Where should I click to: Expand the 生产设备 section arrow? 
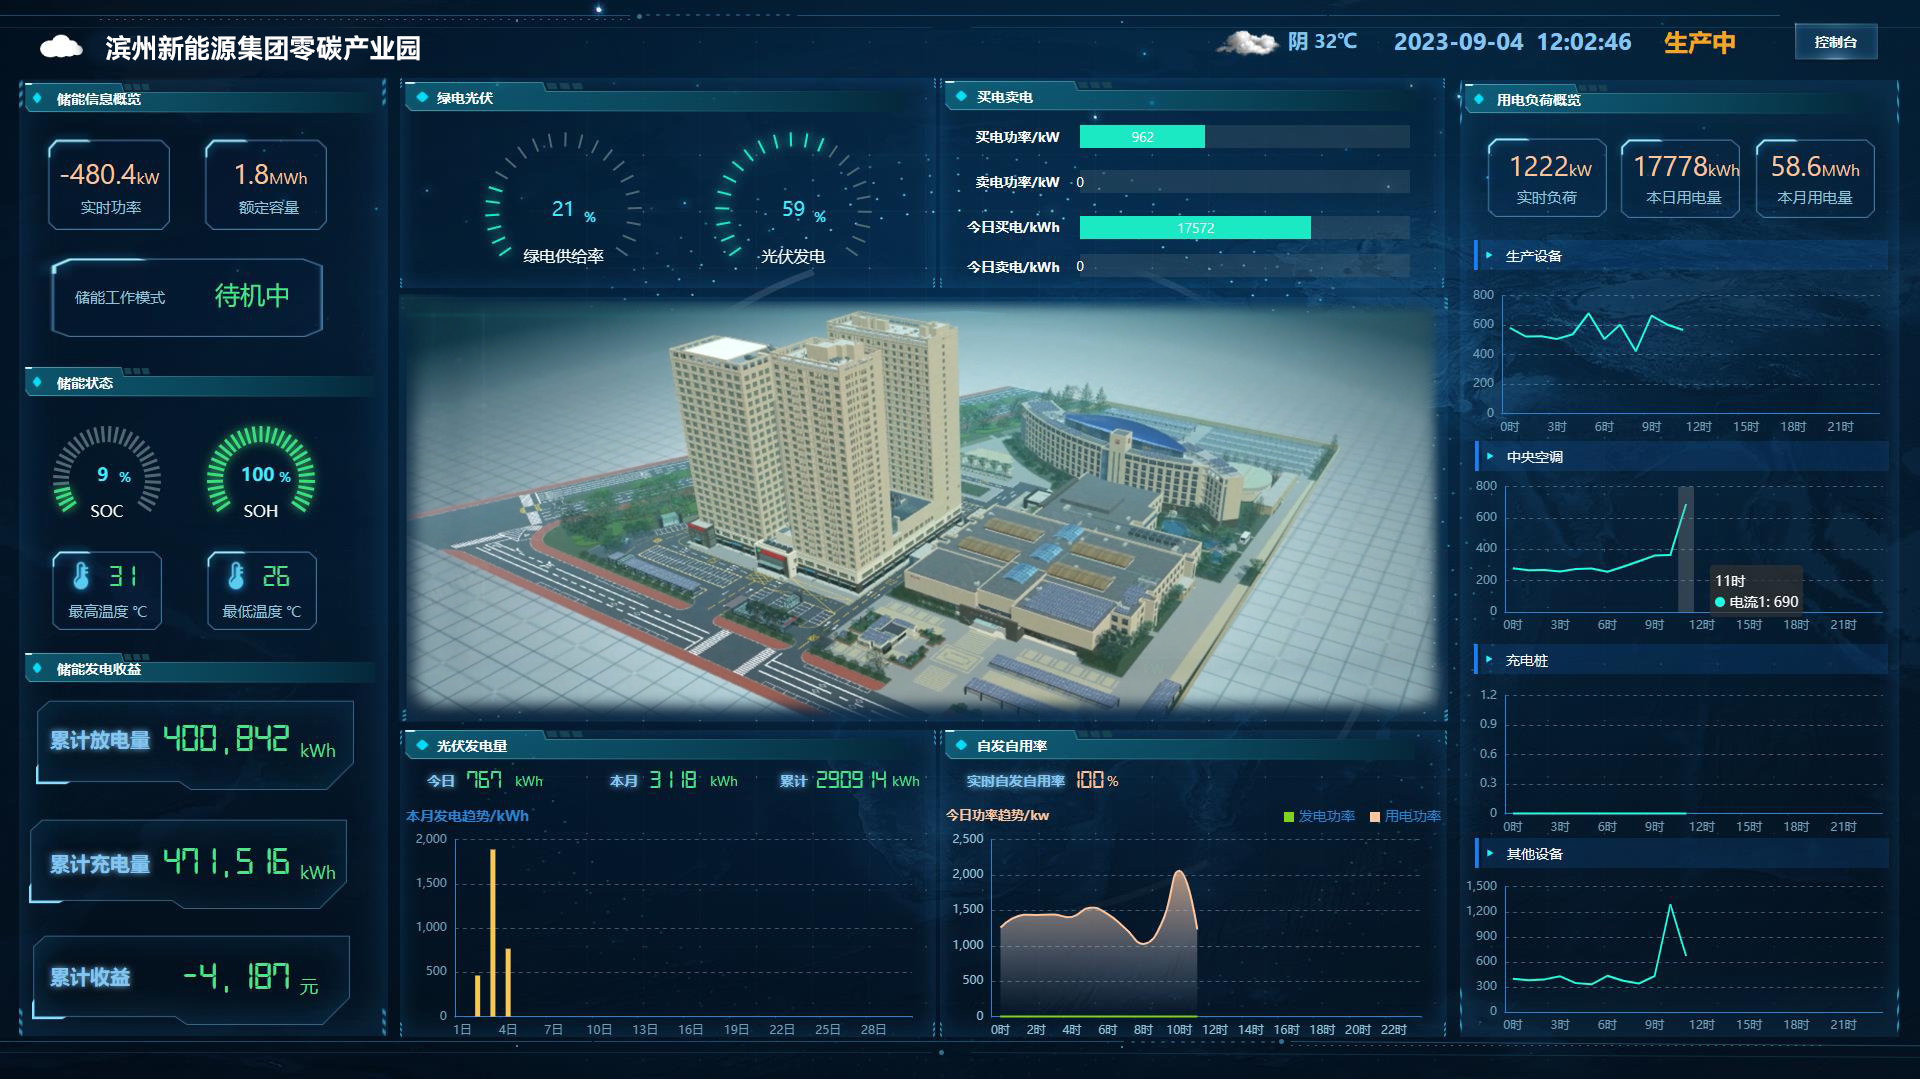[1489, 256]
